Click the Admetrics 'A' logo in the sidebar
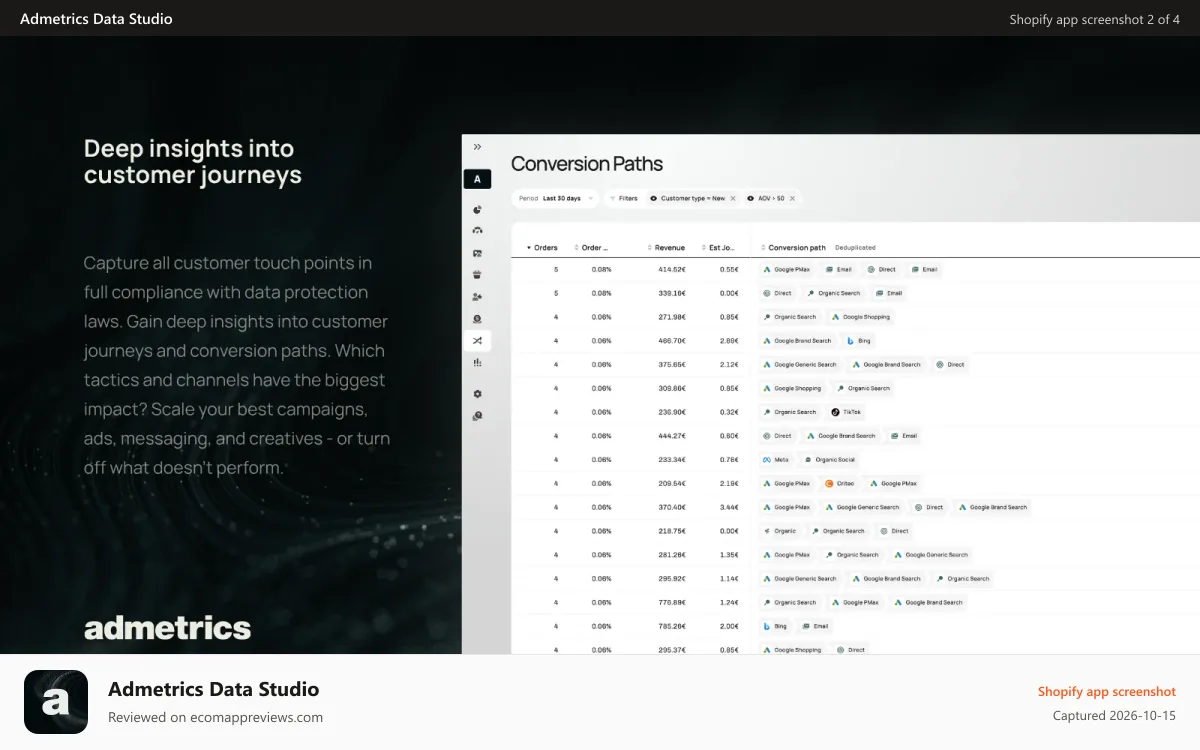Image resolution: width=1200 pixels, height=750 pixels. click(x=477, y=179)
